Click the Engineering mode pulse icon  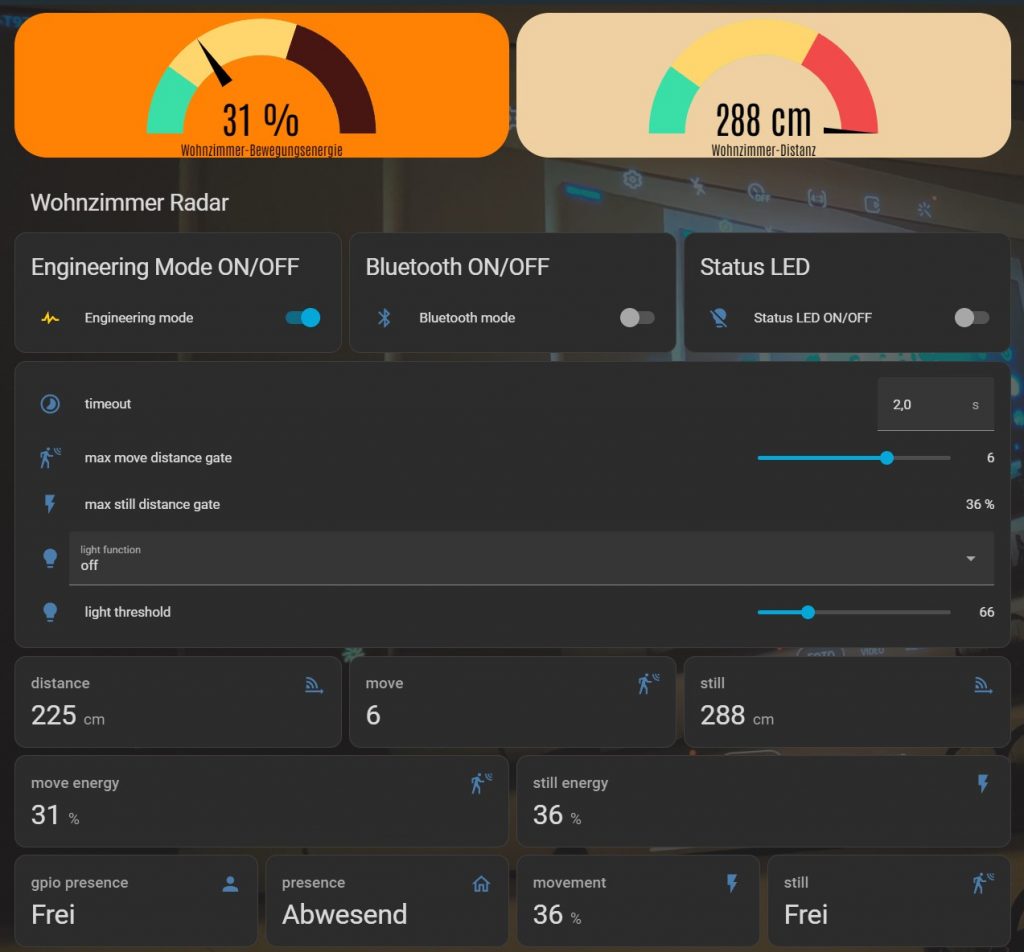(50, 318)
